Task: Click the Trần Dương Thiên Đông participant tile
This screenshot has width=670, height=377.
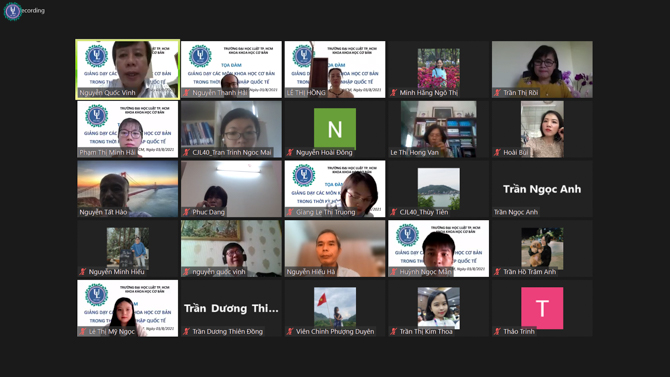Action: pos(231,308)
